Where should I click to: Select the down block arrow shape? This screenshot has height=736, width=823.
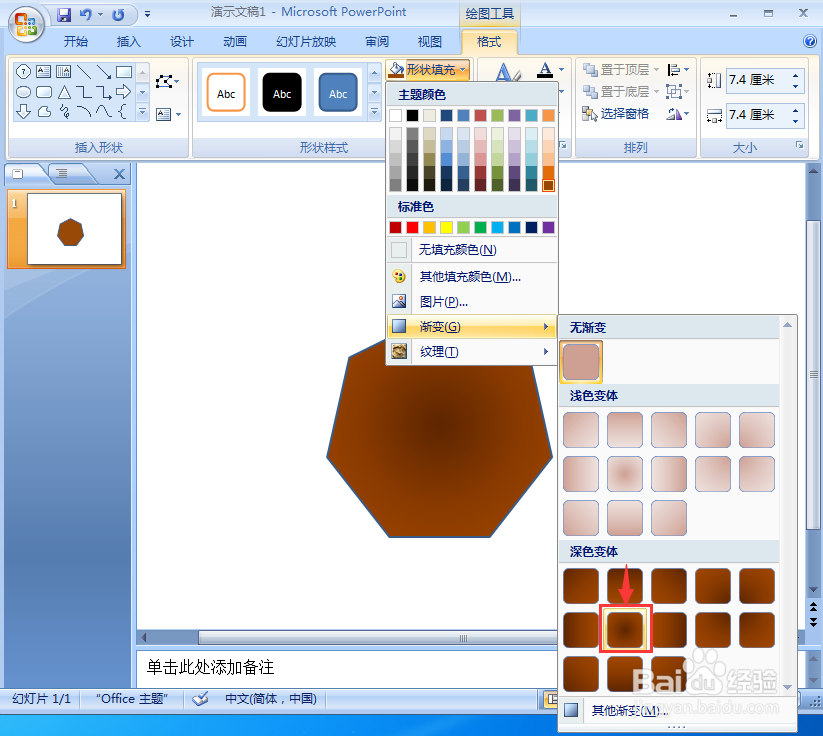[24, 111]
